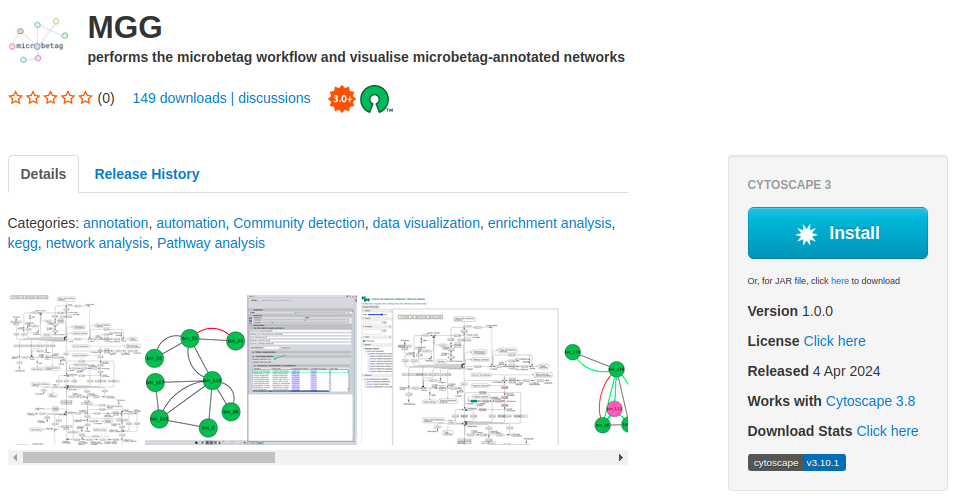Open the discussions link

pyautogui.click(x=274, y=98)
